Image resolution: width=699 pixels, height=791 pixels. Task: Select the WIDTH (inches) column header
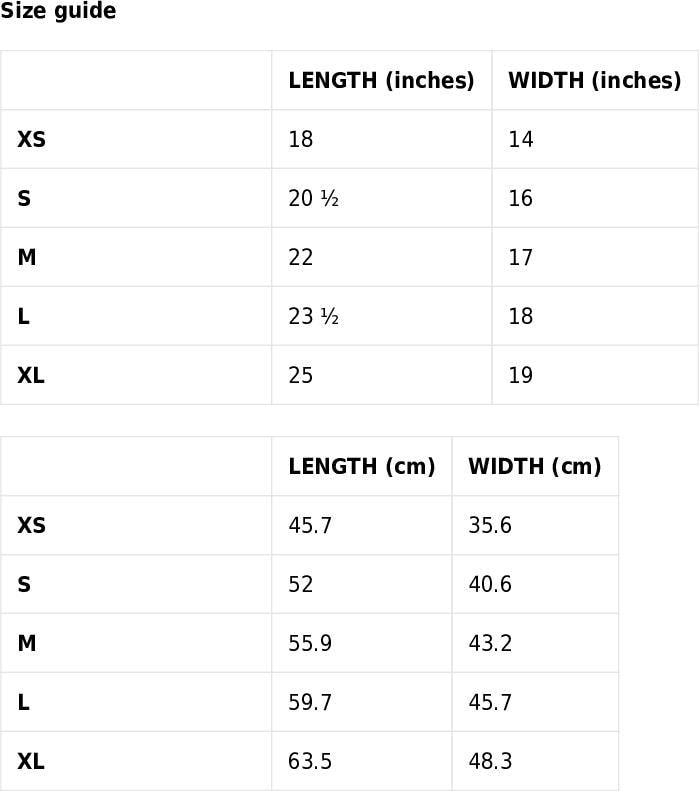click(x=594, y=81)
